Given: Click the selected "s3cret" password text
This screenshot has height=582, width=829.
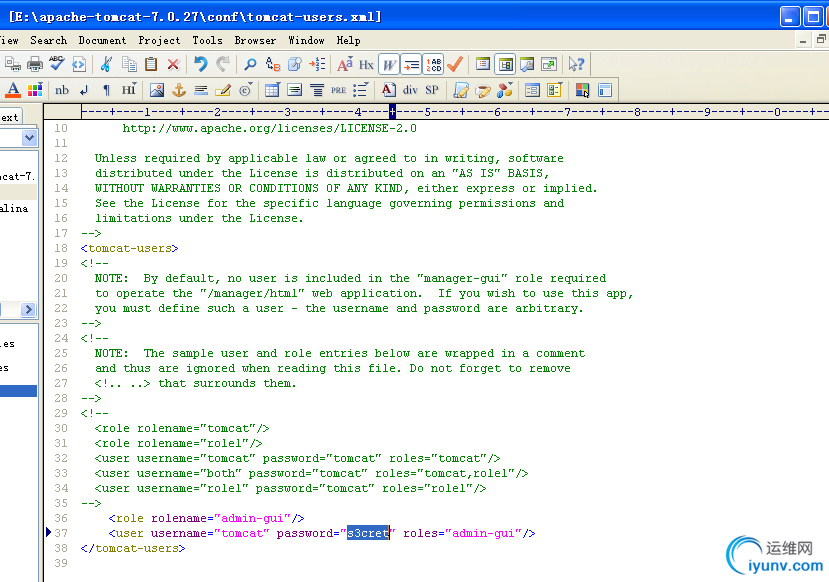Looking at the screenshot, I should pyautogui.click(x=368, y=533).
